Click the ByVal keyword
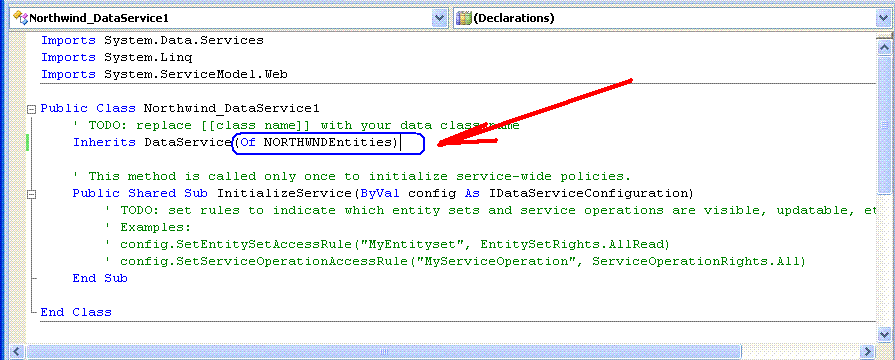The width and height of the screenshot is (895, 360). coord(380,193)
